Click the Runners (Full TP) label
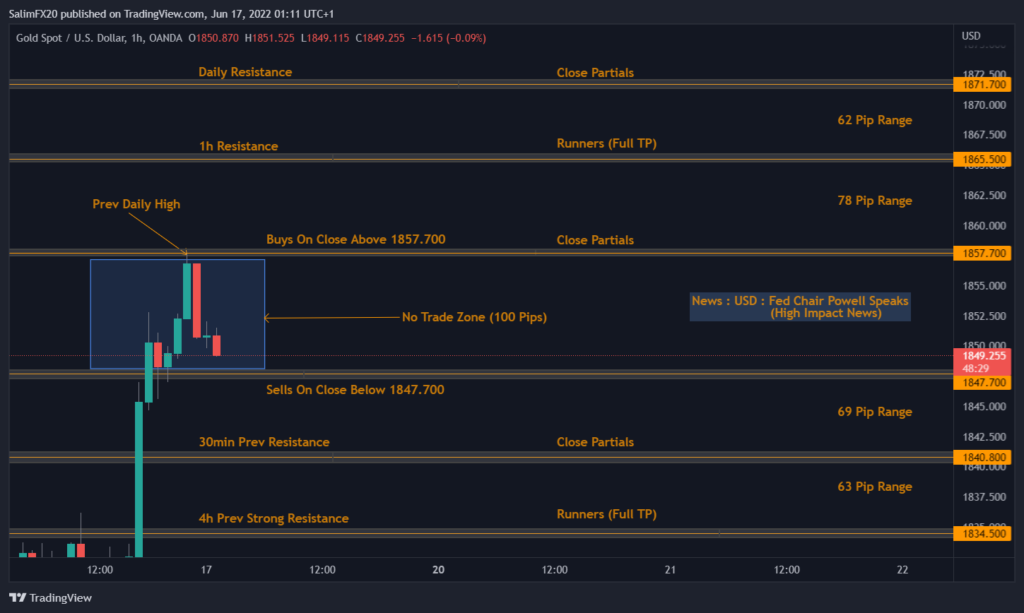 click(607, 143)
